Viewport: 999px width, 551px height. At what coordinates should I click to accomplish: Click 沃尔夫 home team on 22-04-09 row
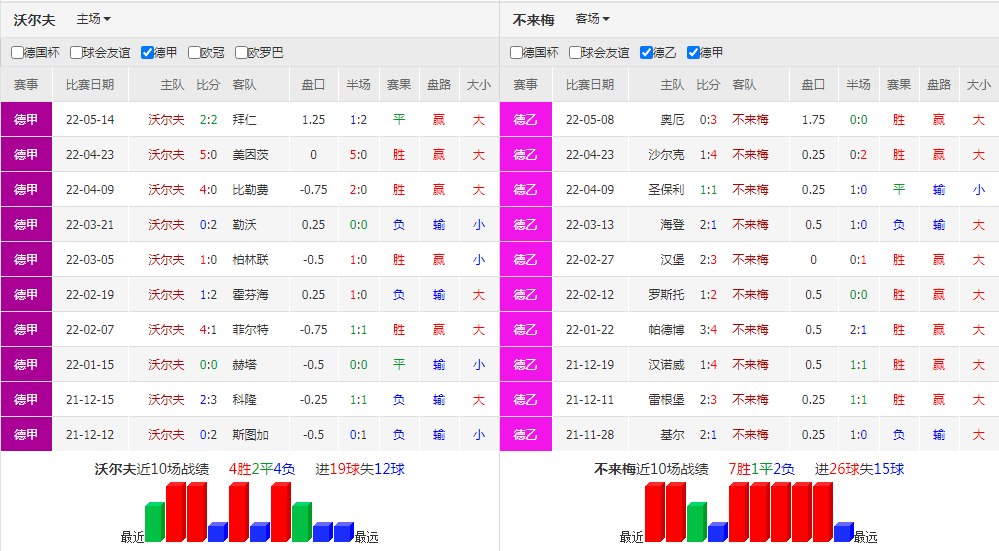(x=166, y=190)
